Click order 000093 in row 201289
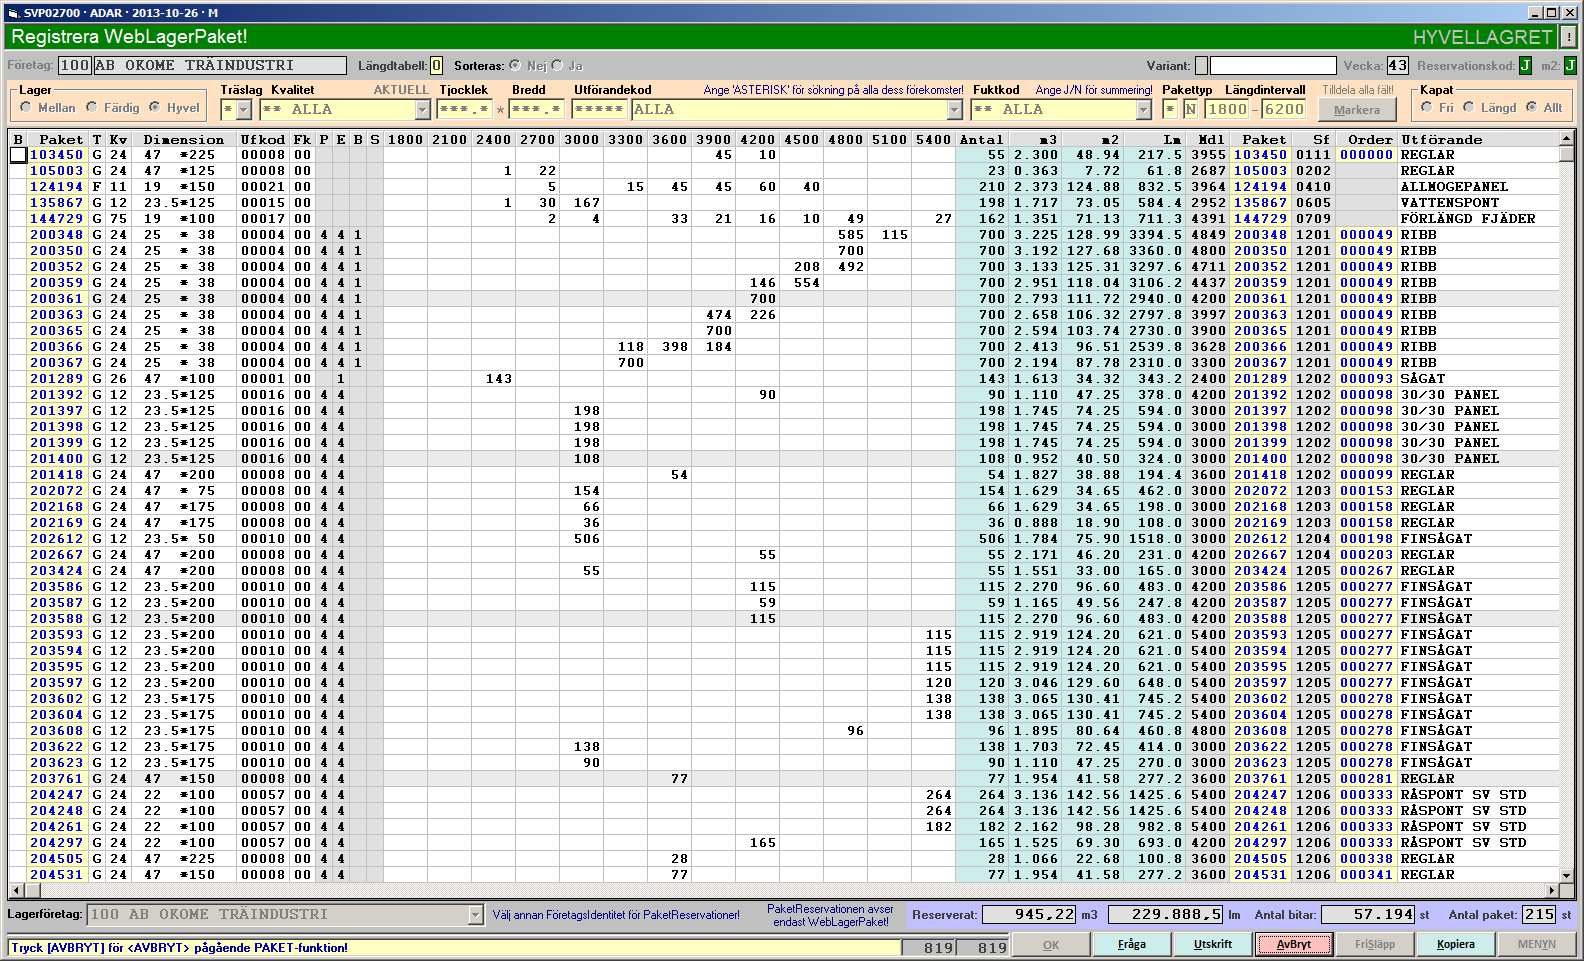 [x=1366, y=379]
